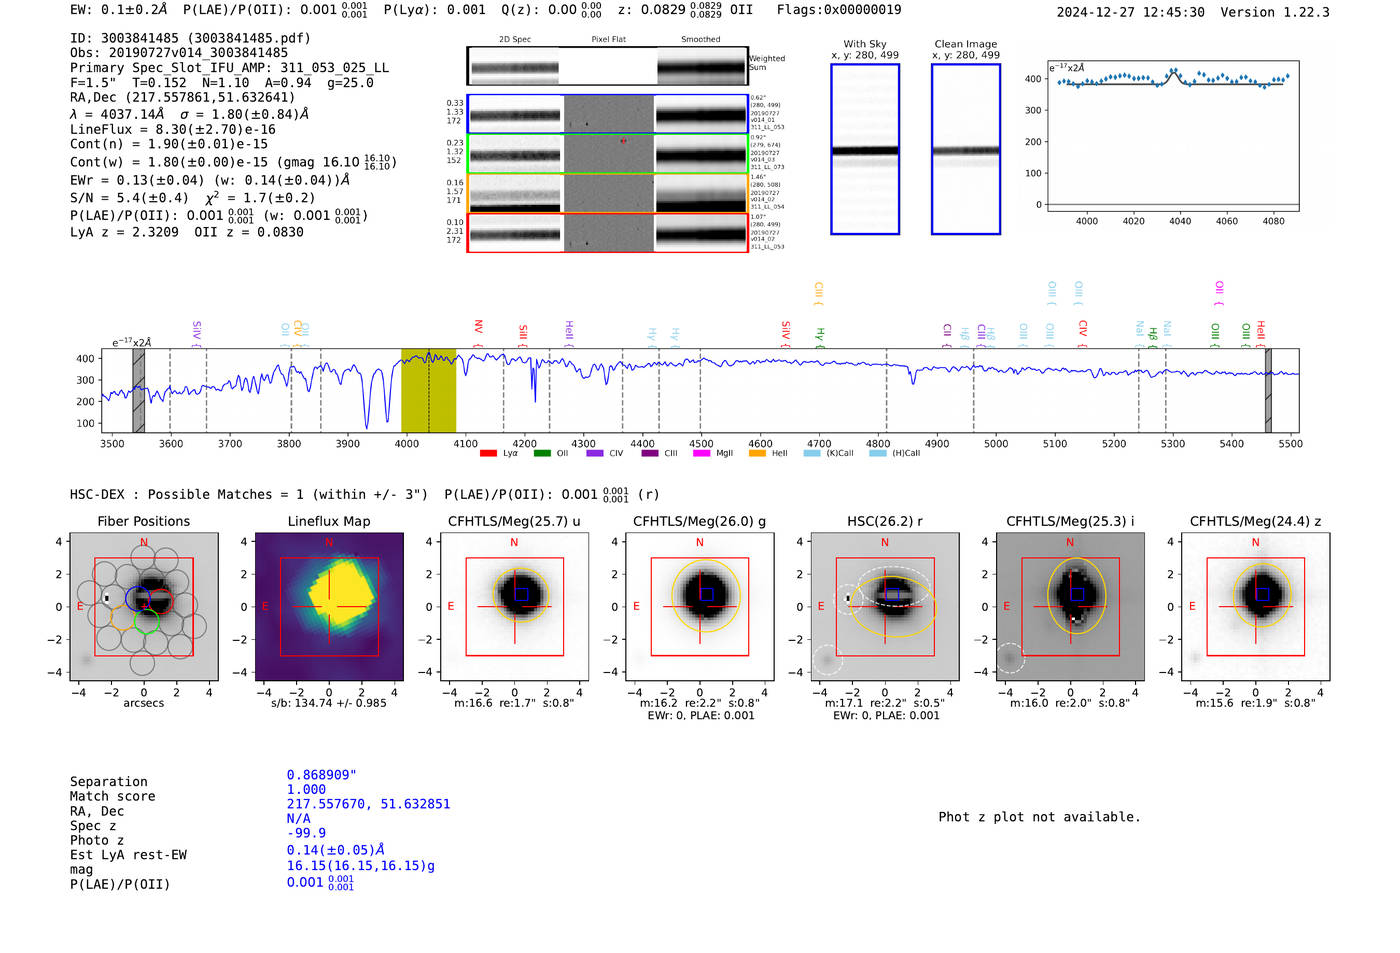Open the Lineflux Map image
Image resolution: width=1400 pixels, height=953 pixels.
point(329,607)
